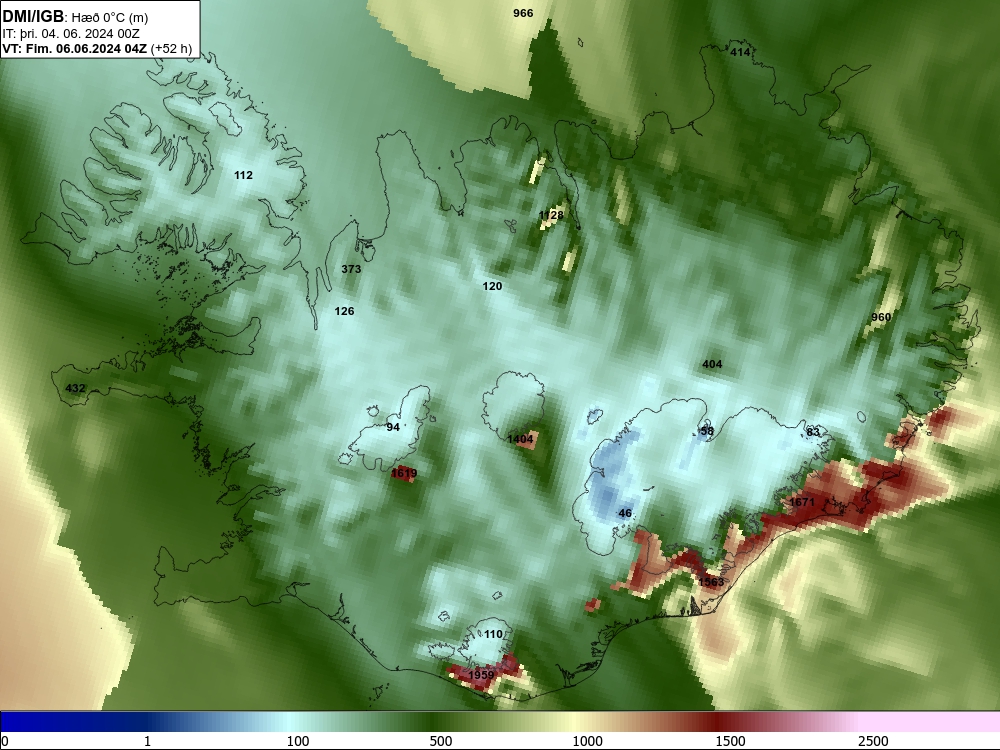Click the 110 value on the southern glacier
The width and height of the screenshot is (1000, 750).
(x=493, y=634)
